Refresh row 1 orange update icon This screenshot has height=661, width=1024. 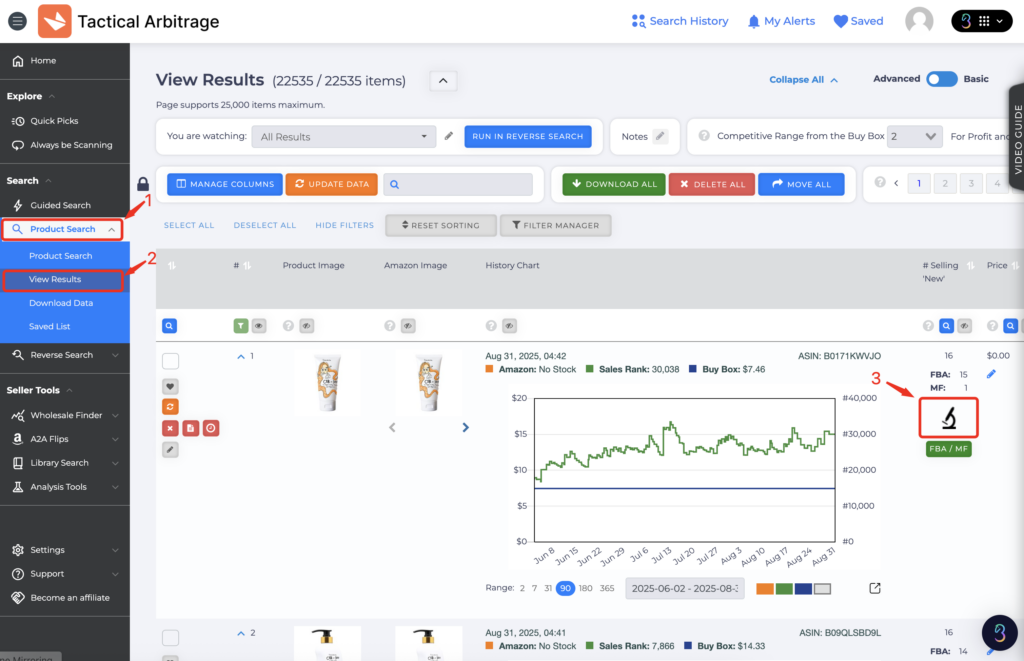pyautogui.click(x=170, y=407)
